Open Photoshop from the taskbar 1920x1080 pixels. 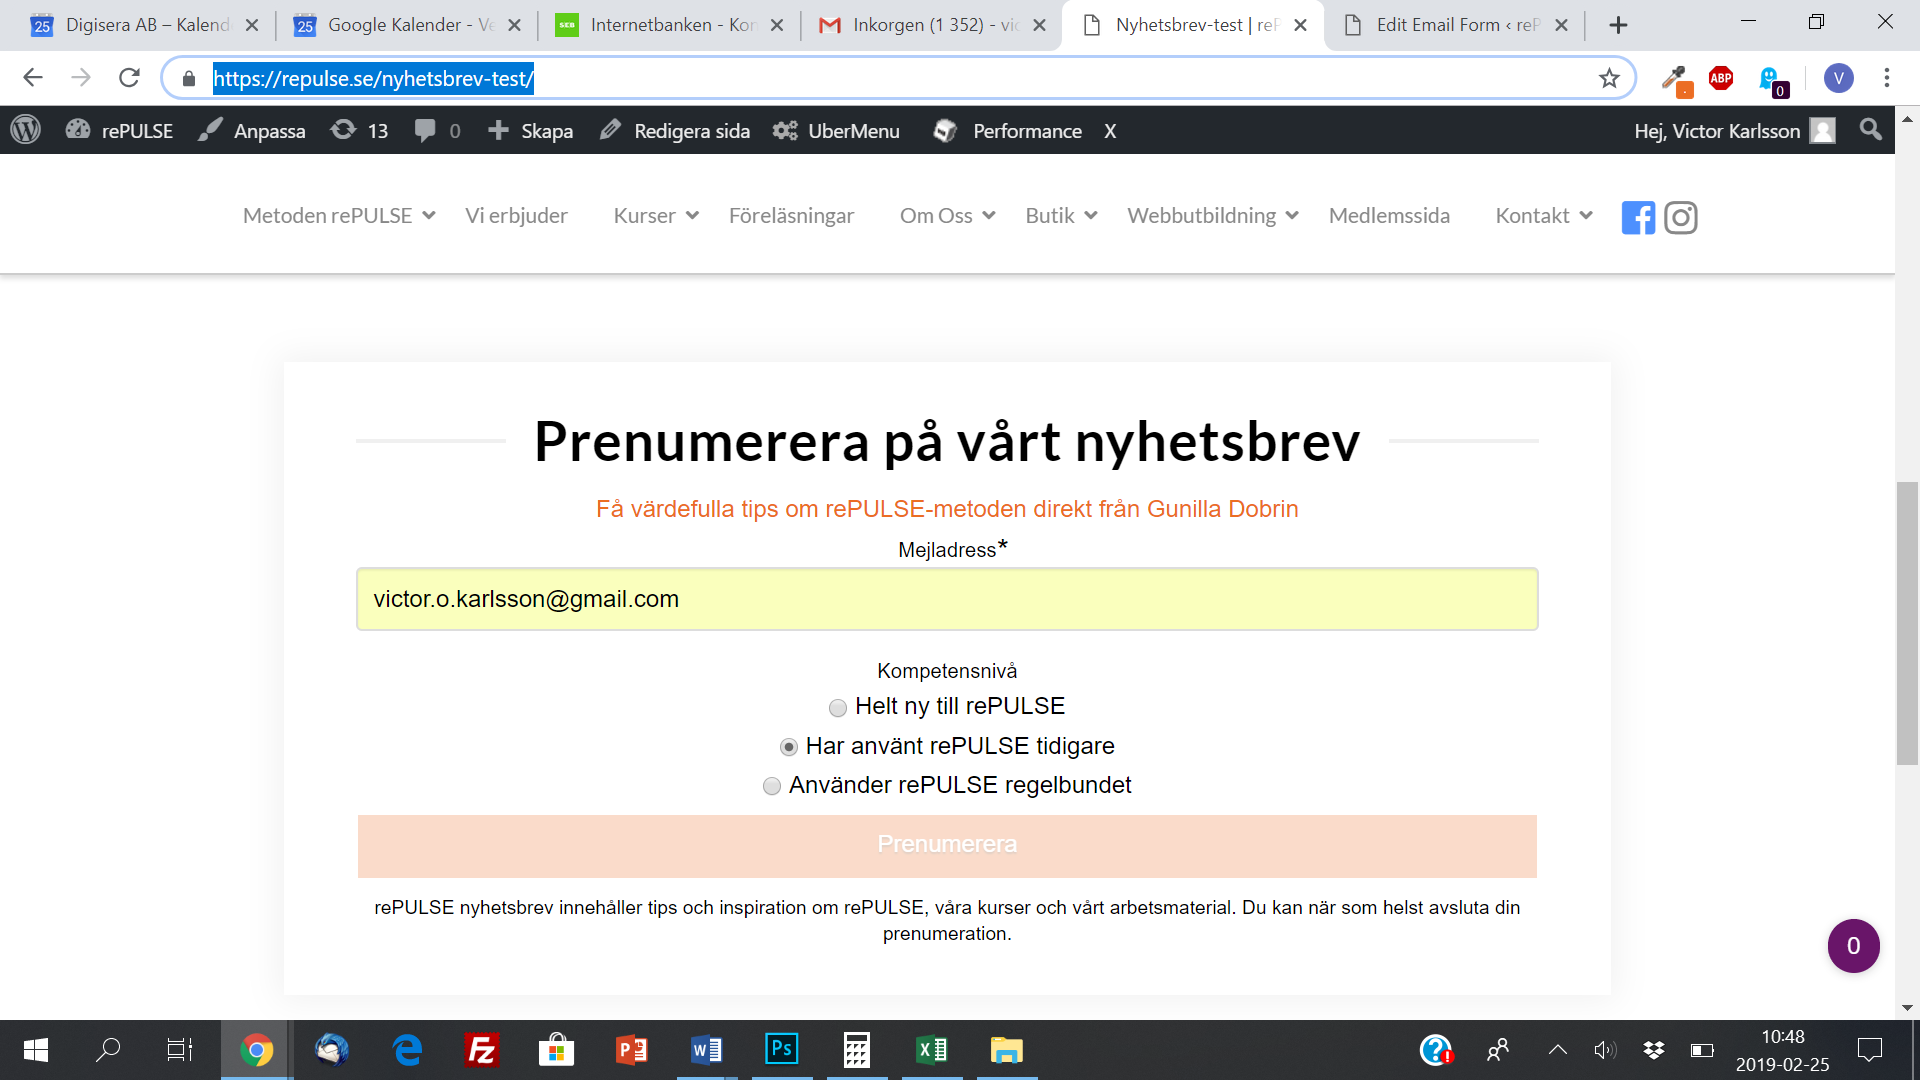tap(782, 1049)
